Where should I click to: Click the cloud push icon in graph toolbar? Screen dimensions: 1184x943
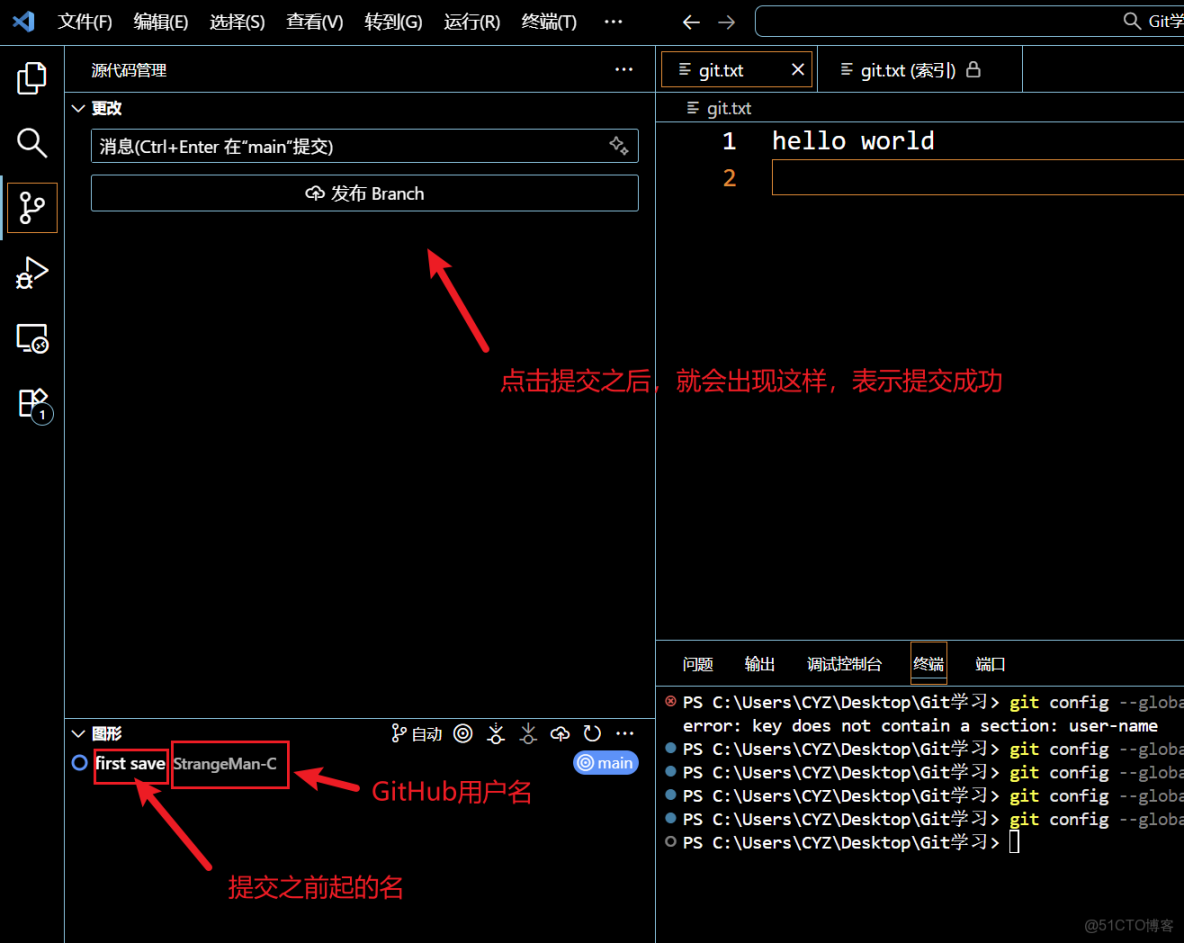[560, 733]
